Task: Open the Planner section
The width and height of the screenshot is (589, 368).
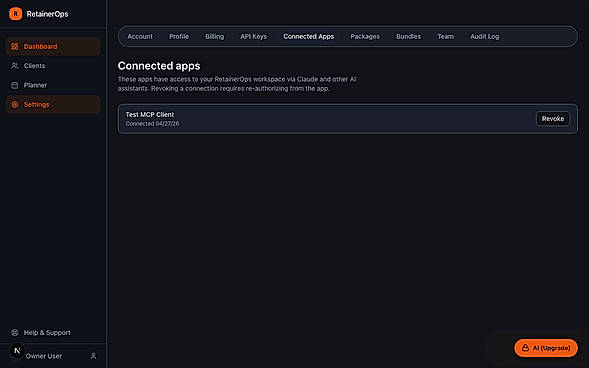Action: pyautogui.click(x=53, y=85)
